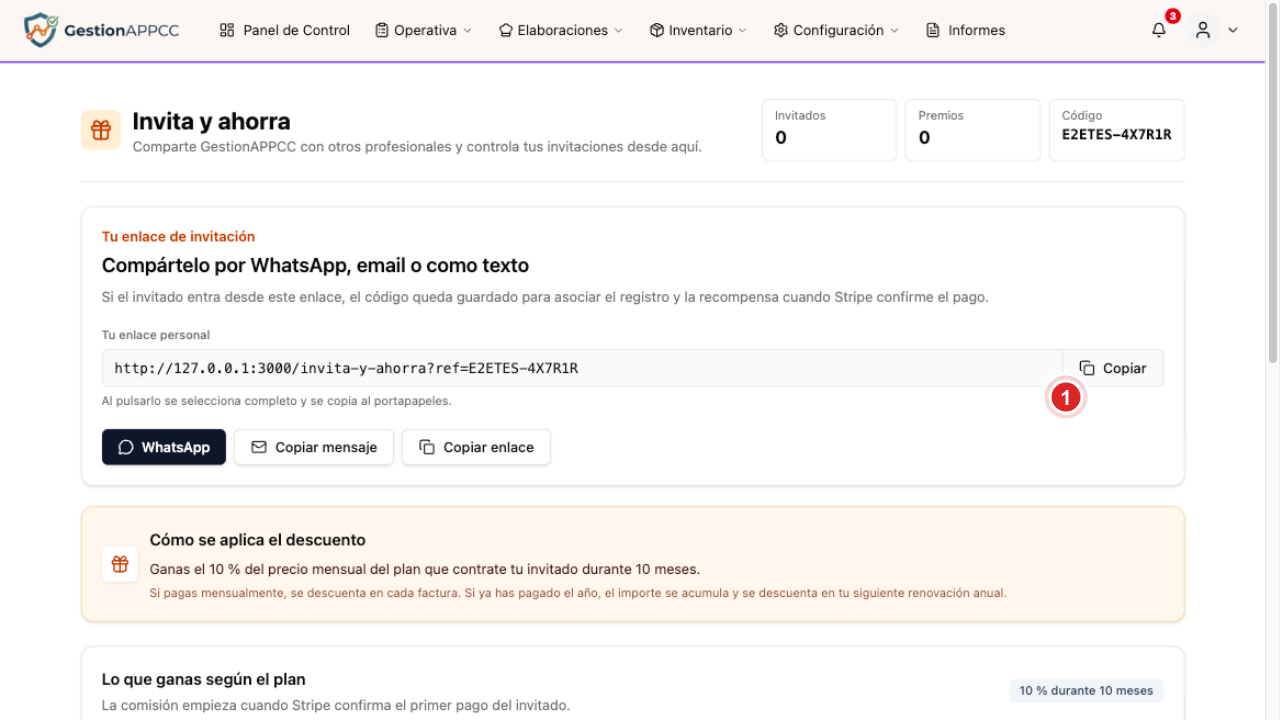Click the Configuración gear icon

(781, 30)
